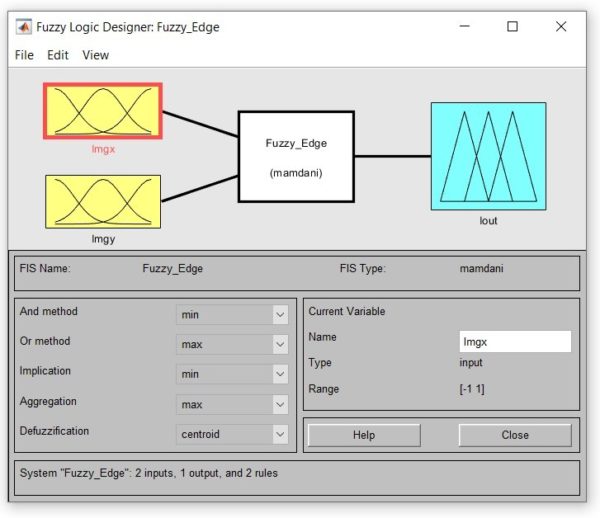Image resolution: width=600 pixels, height=518 pixels.
Task: Open the Implication method dropdown
Action: pyautogui.click(x=232, y=374)
